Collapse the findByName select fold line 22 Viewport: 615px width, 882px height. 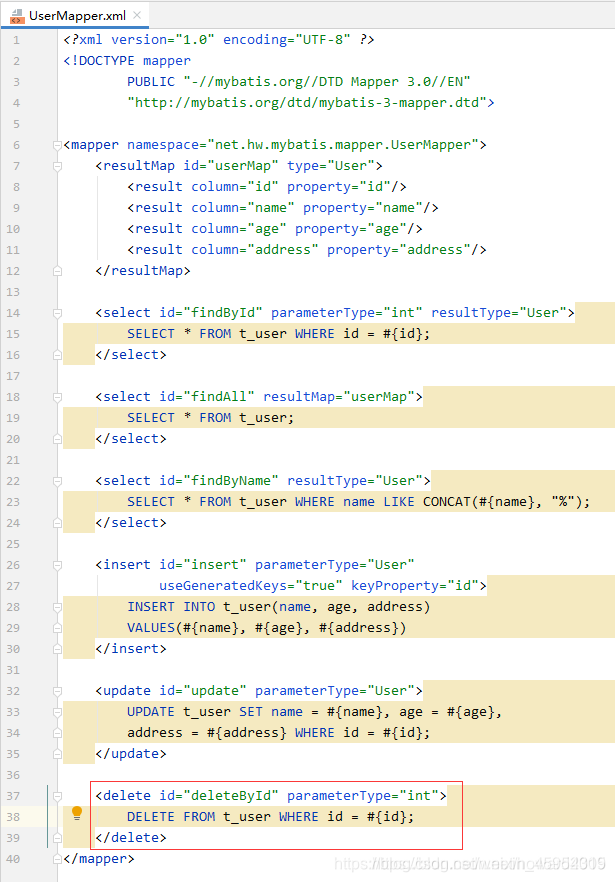click(57, 481)
